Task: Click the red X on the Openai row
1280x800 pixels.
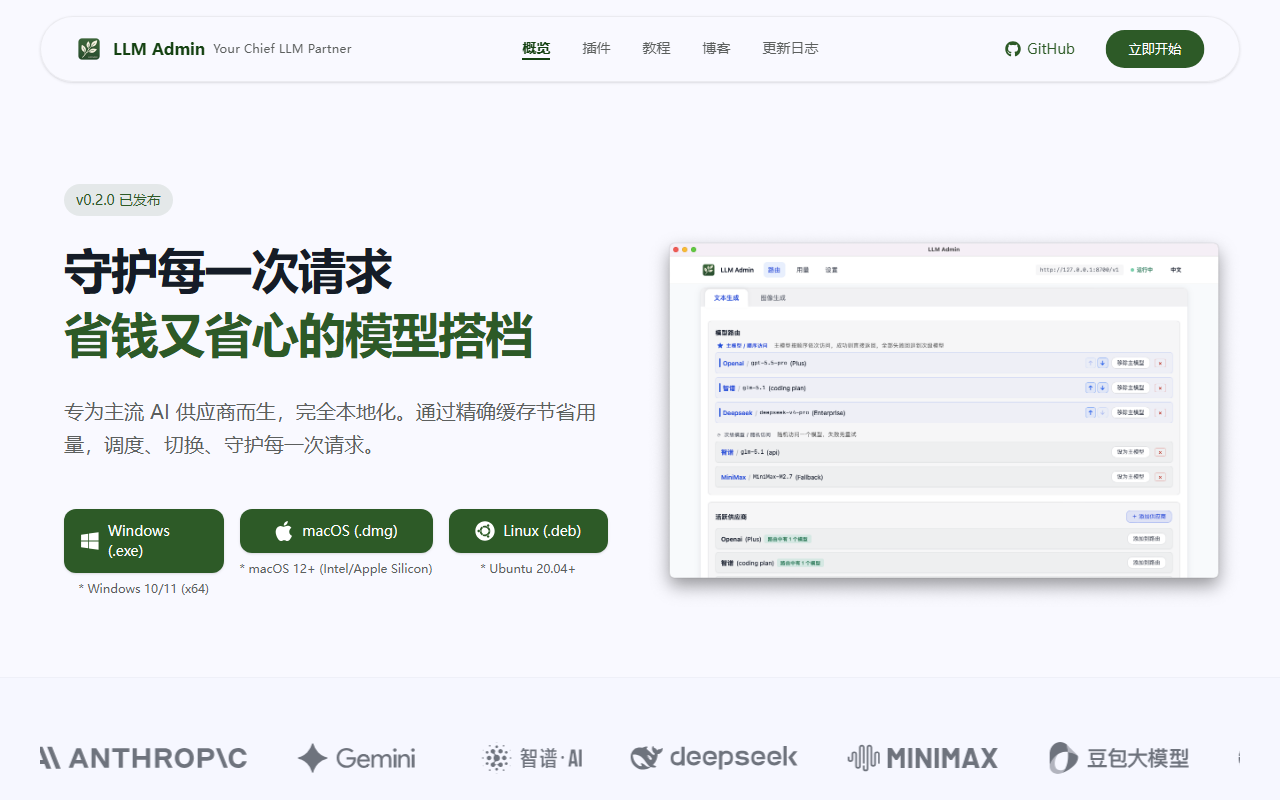Action: tap(1160, 363)
